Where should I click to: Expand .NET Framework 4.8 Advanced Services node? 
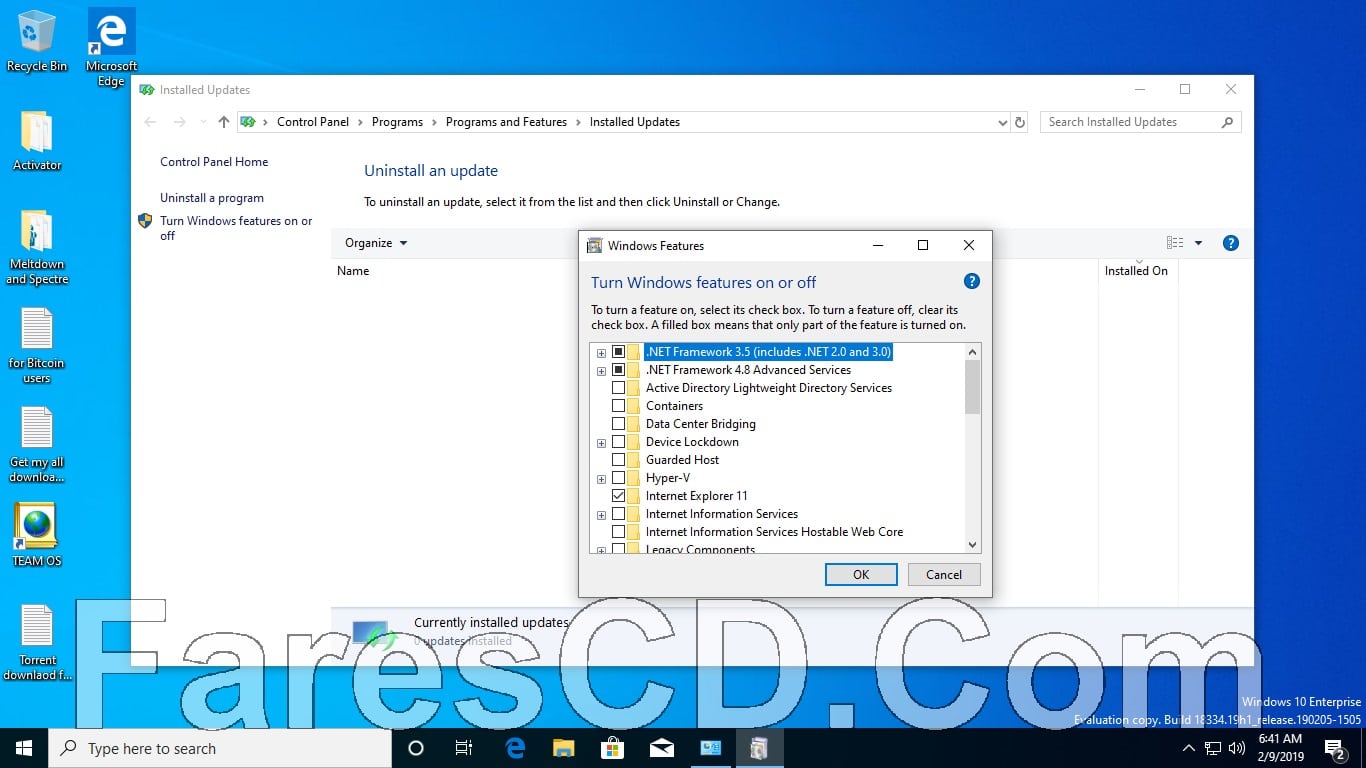point(601,371)
